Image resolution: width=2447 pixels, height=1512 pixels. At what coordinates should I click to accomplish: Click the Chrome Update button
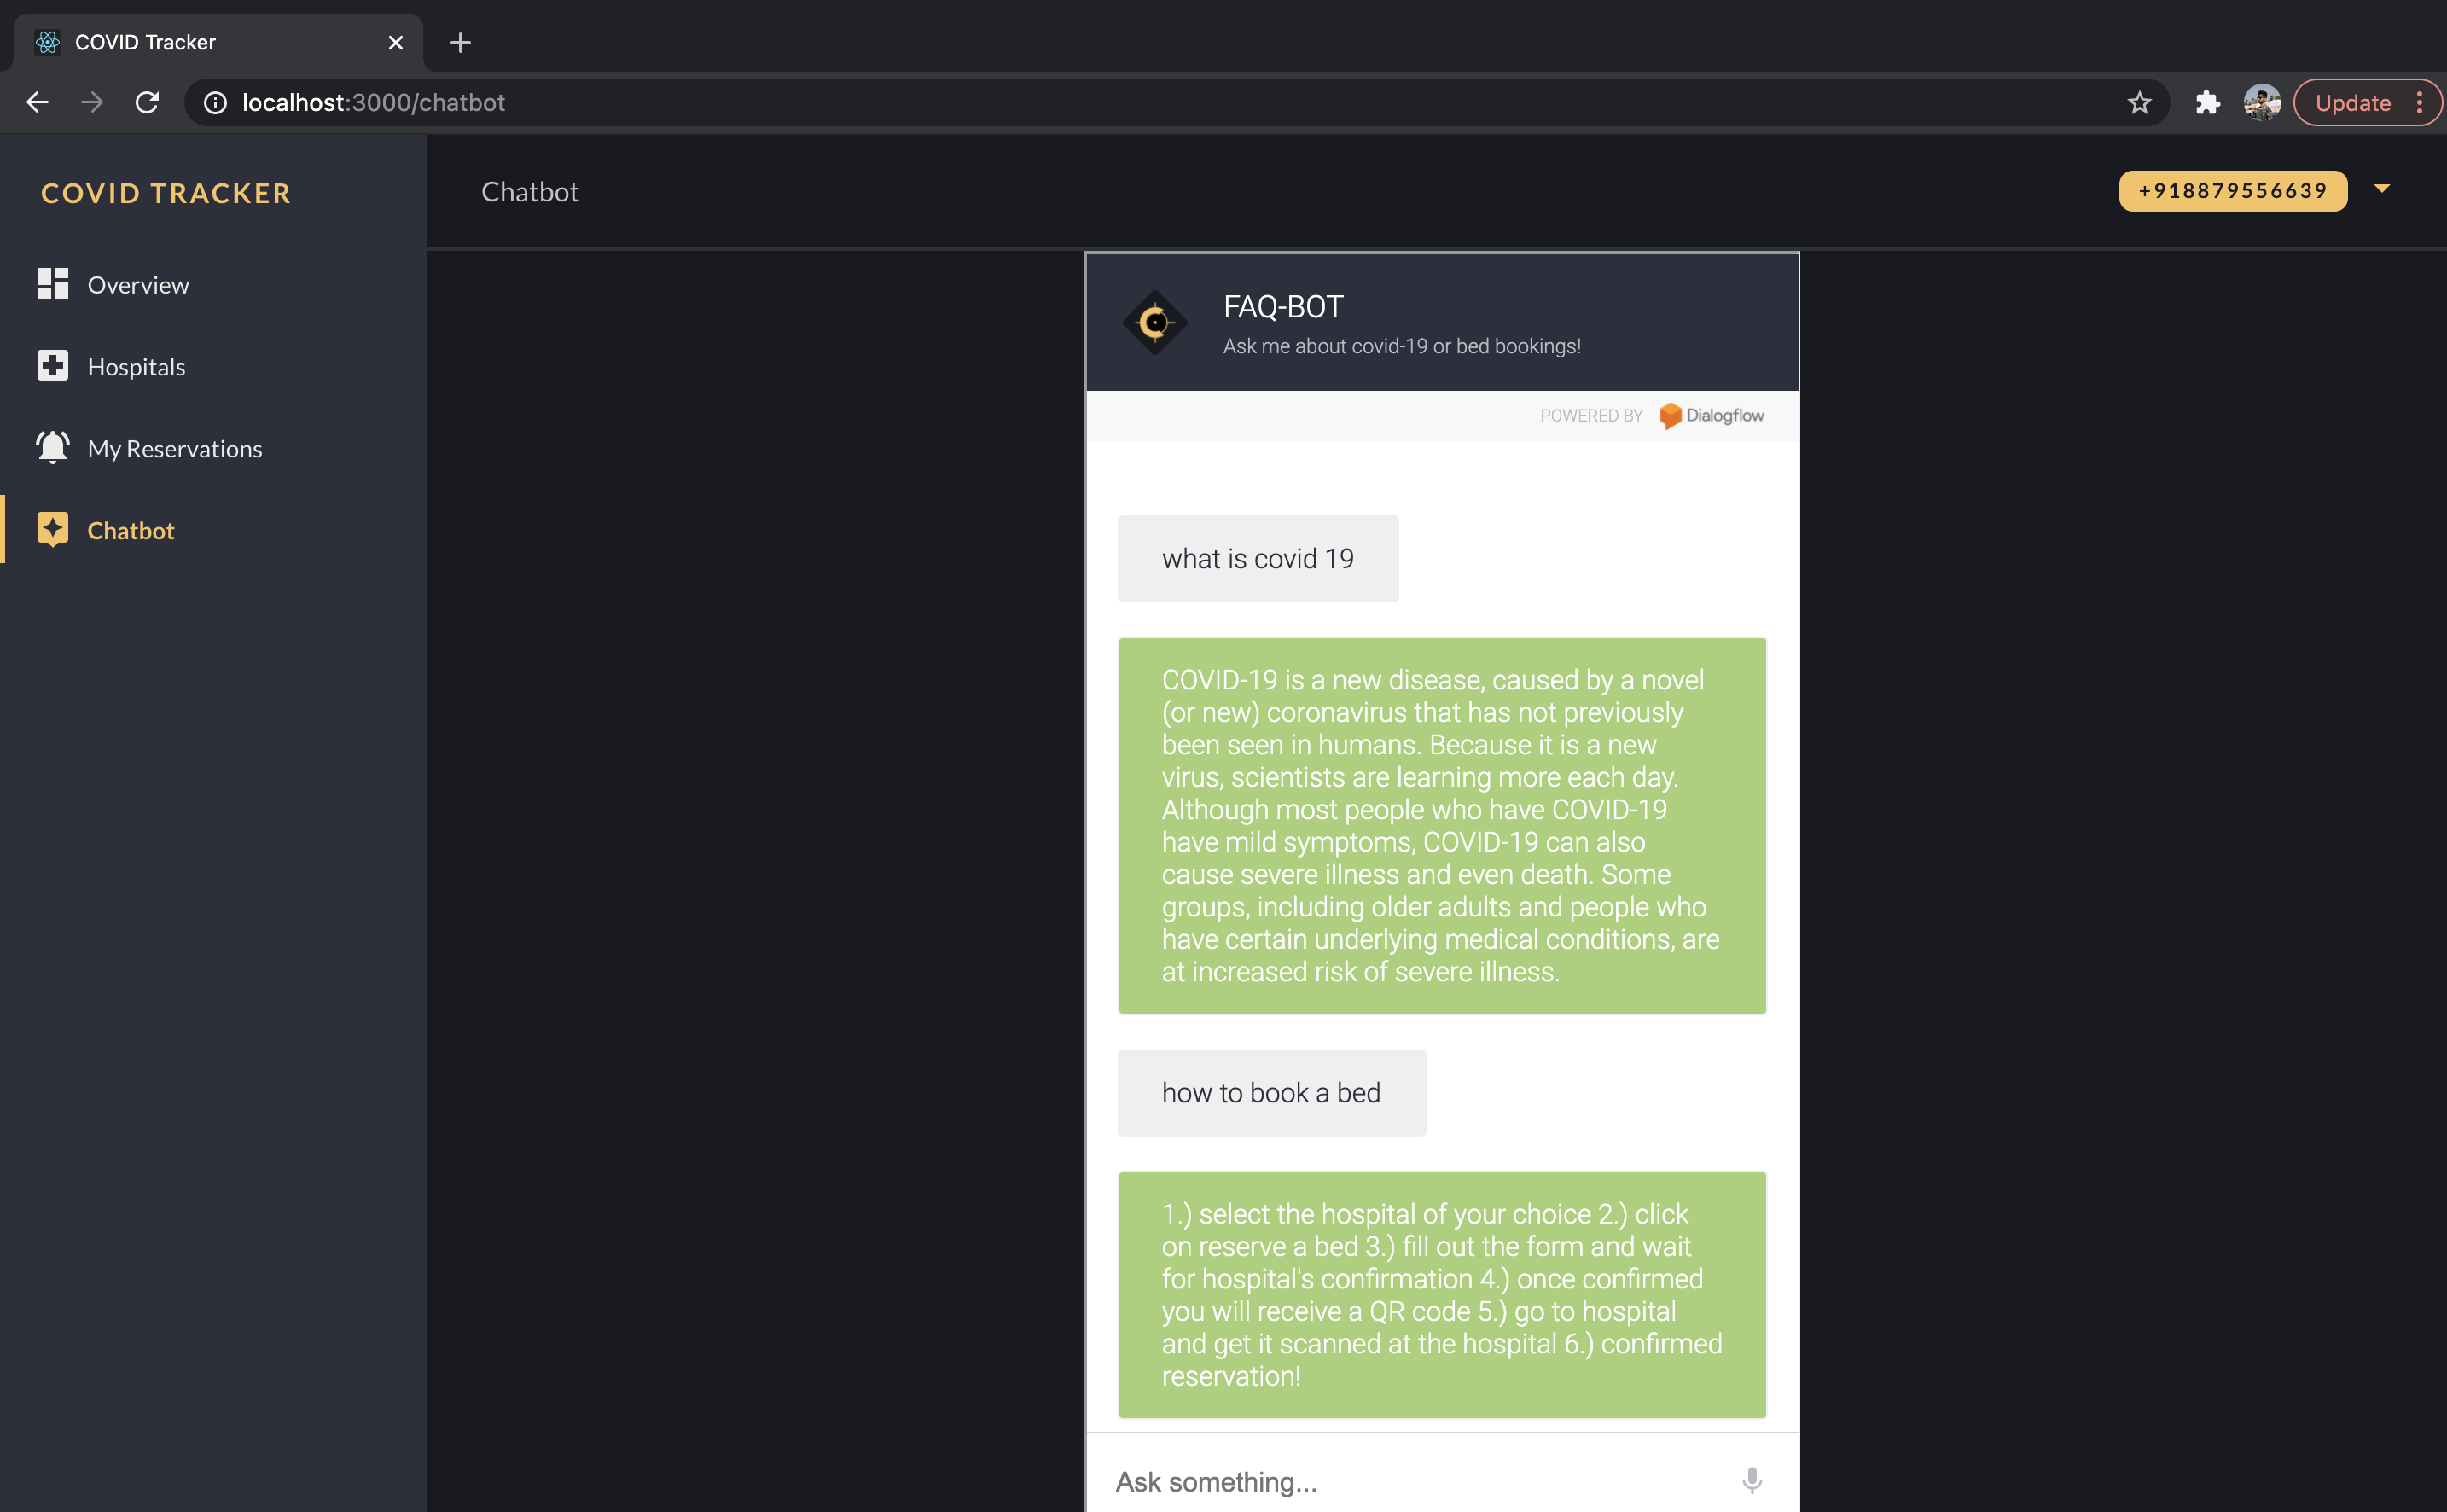pos(2352,103)
